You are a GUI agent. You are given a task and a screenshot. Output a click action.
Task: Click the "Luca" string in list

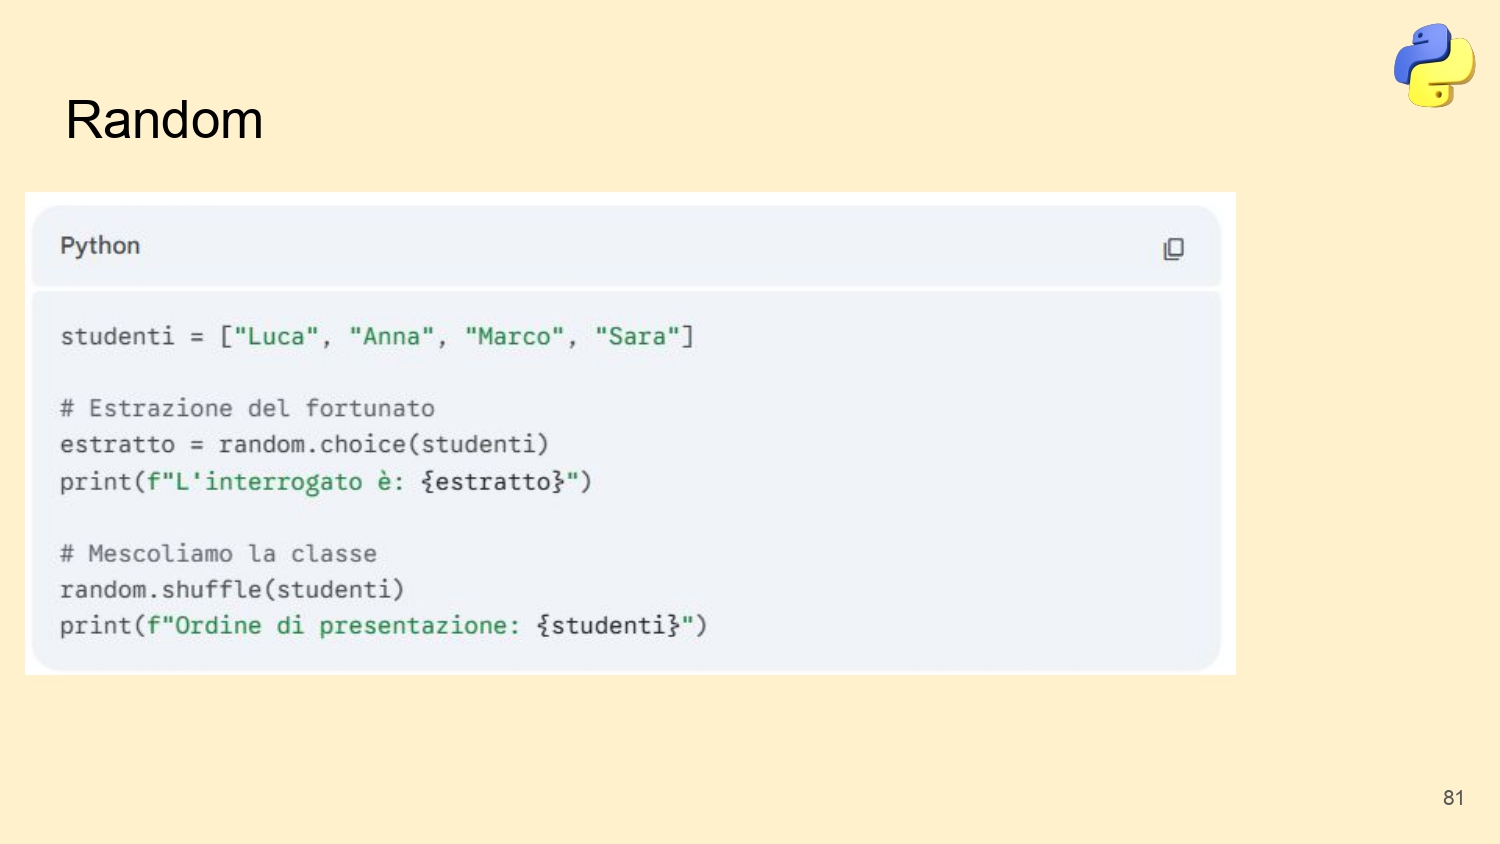pos(276,336)
